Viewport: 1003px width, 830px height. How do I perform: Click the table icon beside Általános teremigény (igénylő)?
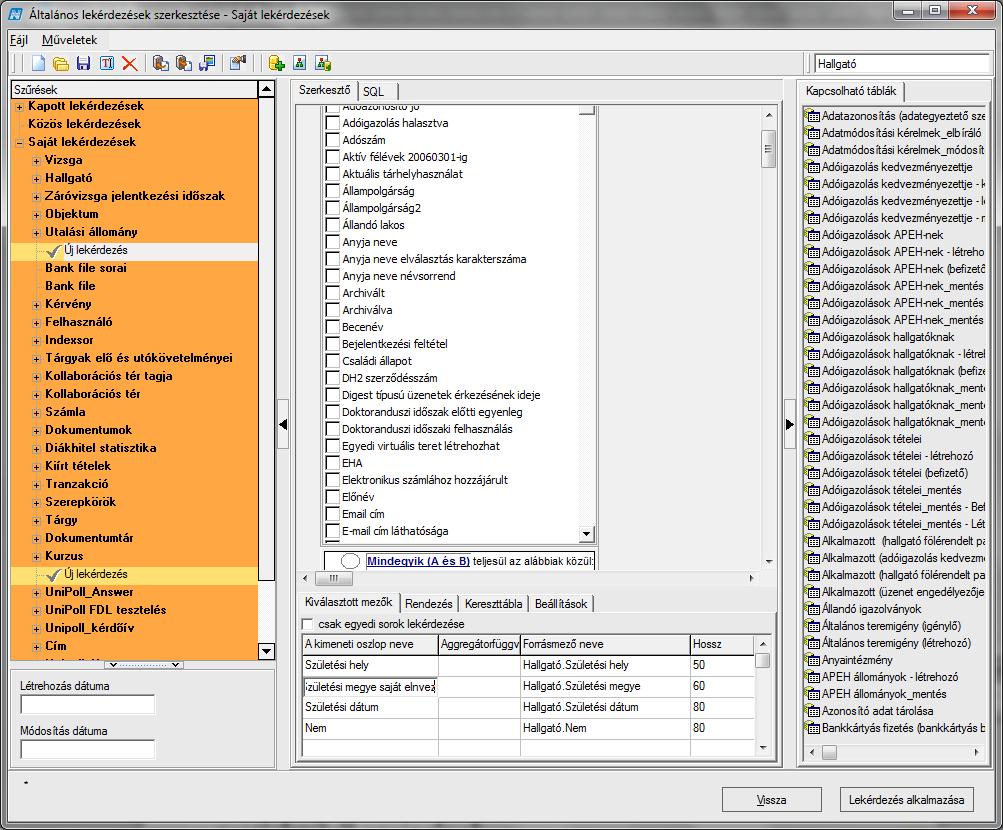tap(812, 626)
